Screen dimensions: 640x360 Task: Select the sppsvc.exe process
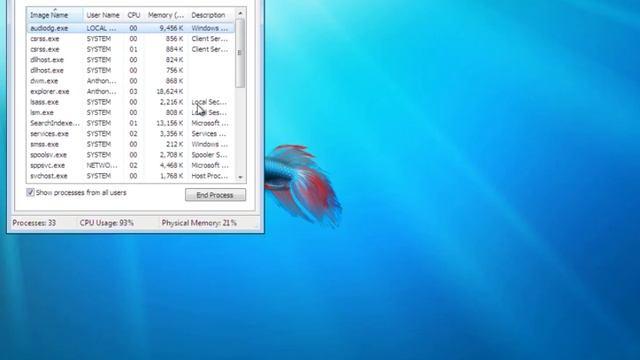pos(131,166)
